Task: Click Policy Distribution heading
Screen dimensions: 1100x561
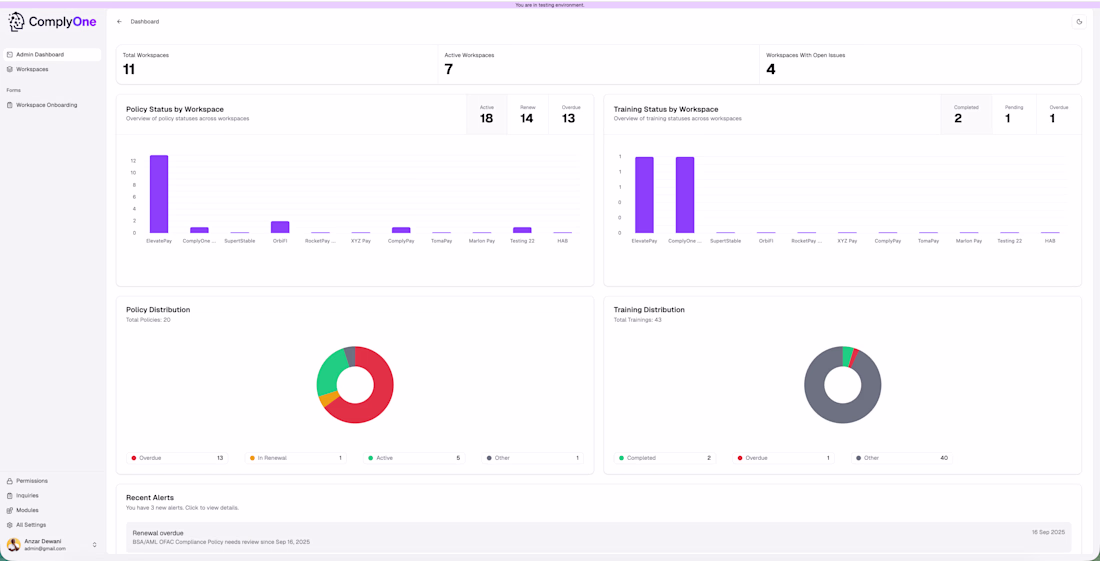Action: point(158,309)
